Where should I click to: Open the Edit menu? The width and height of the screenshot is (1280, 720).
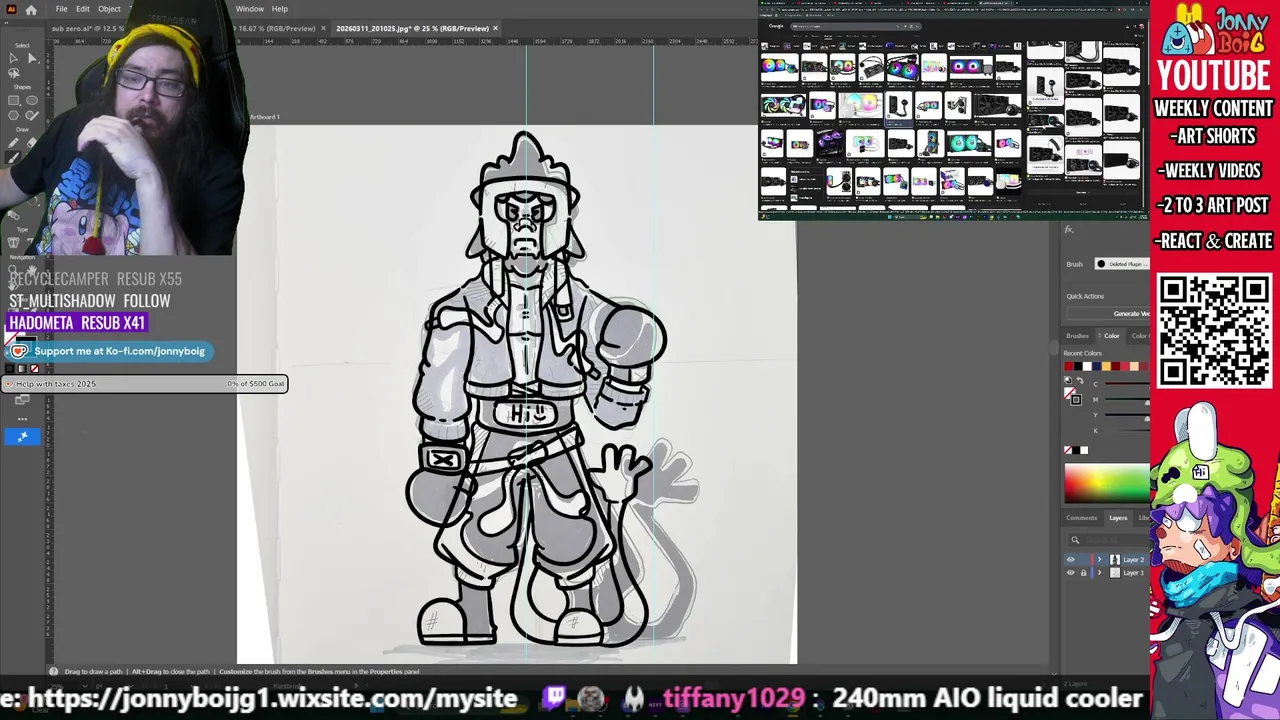click(83, 9)
